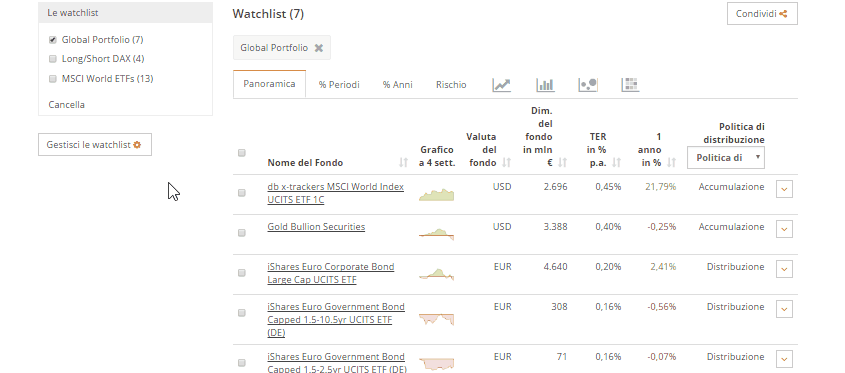Click the 4.640 fund size value
The width and height of the screenshot is (845, 373).
(555, 267)
